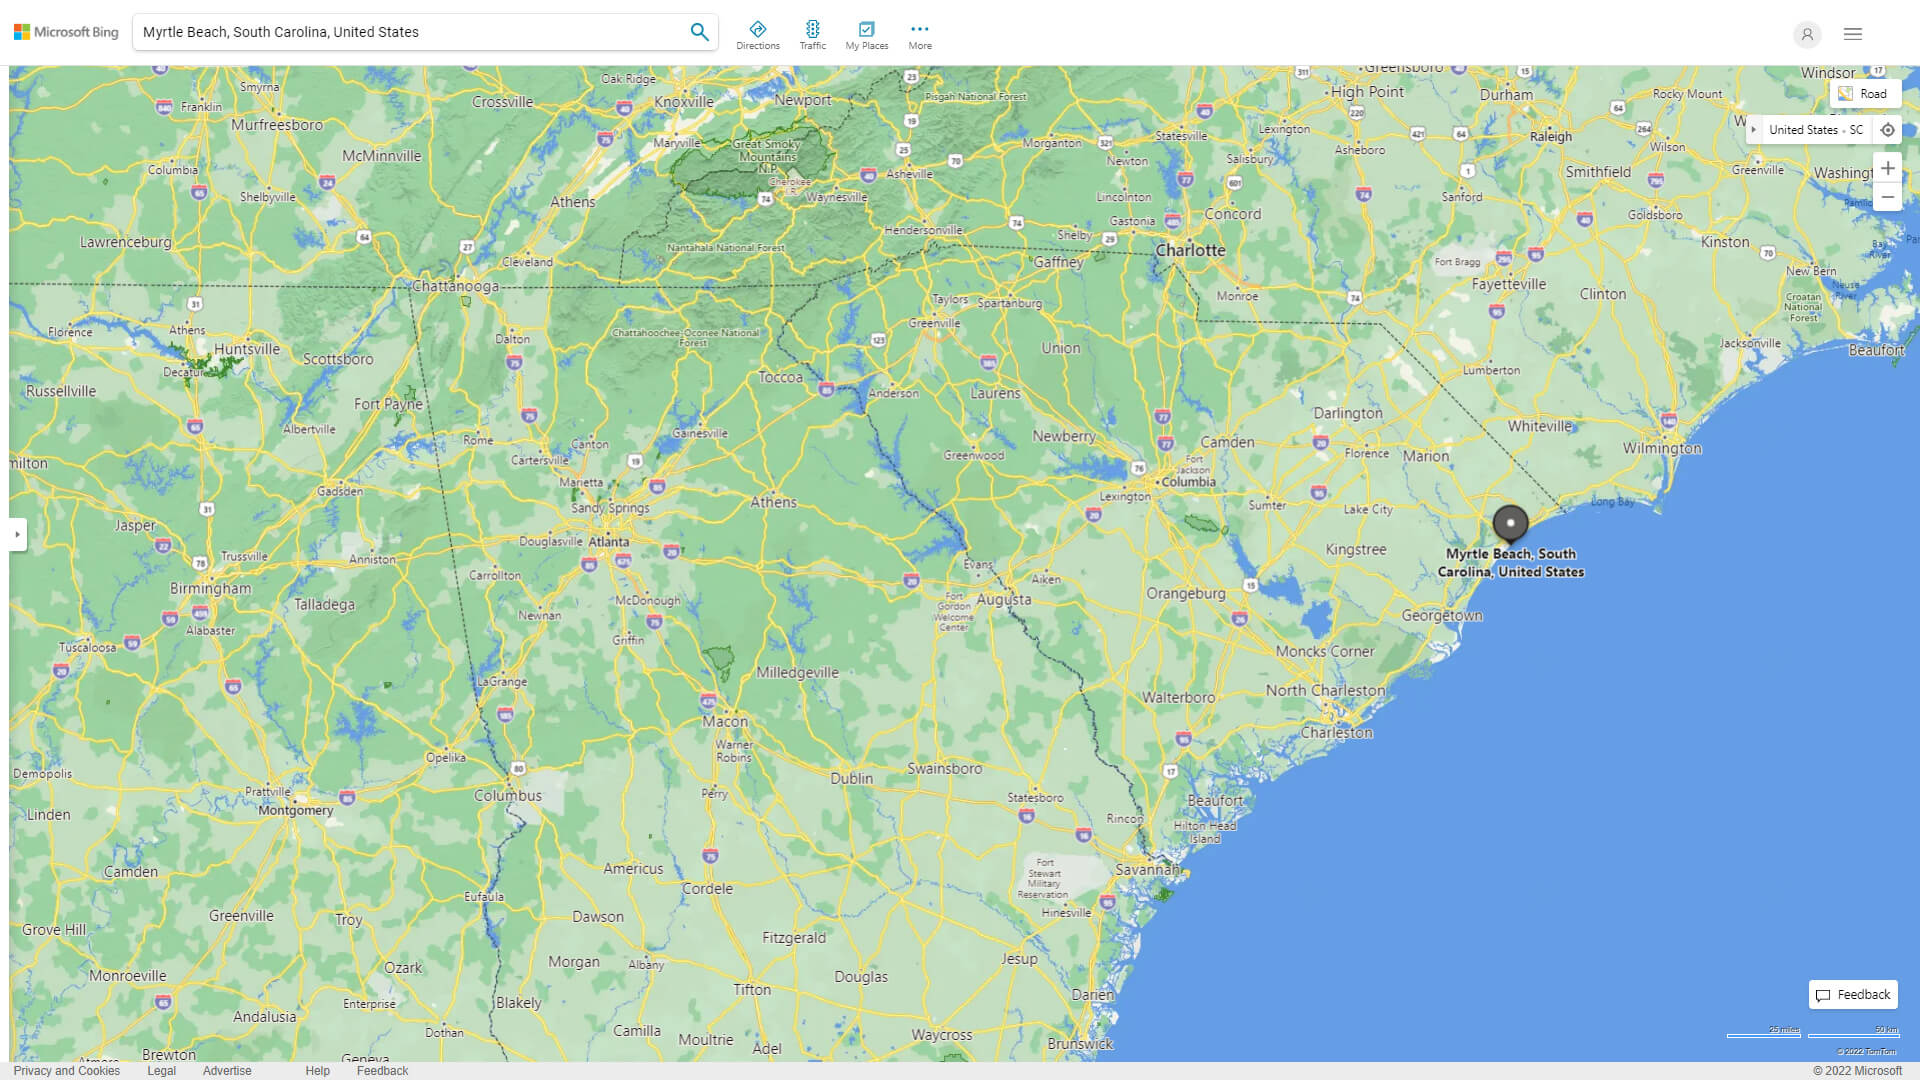Toggle the Traffic overlay
This screenshot has width=1920, height=1080.
(813, 33)
